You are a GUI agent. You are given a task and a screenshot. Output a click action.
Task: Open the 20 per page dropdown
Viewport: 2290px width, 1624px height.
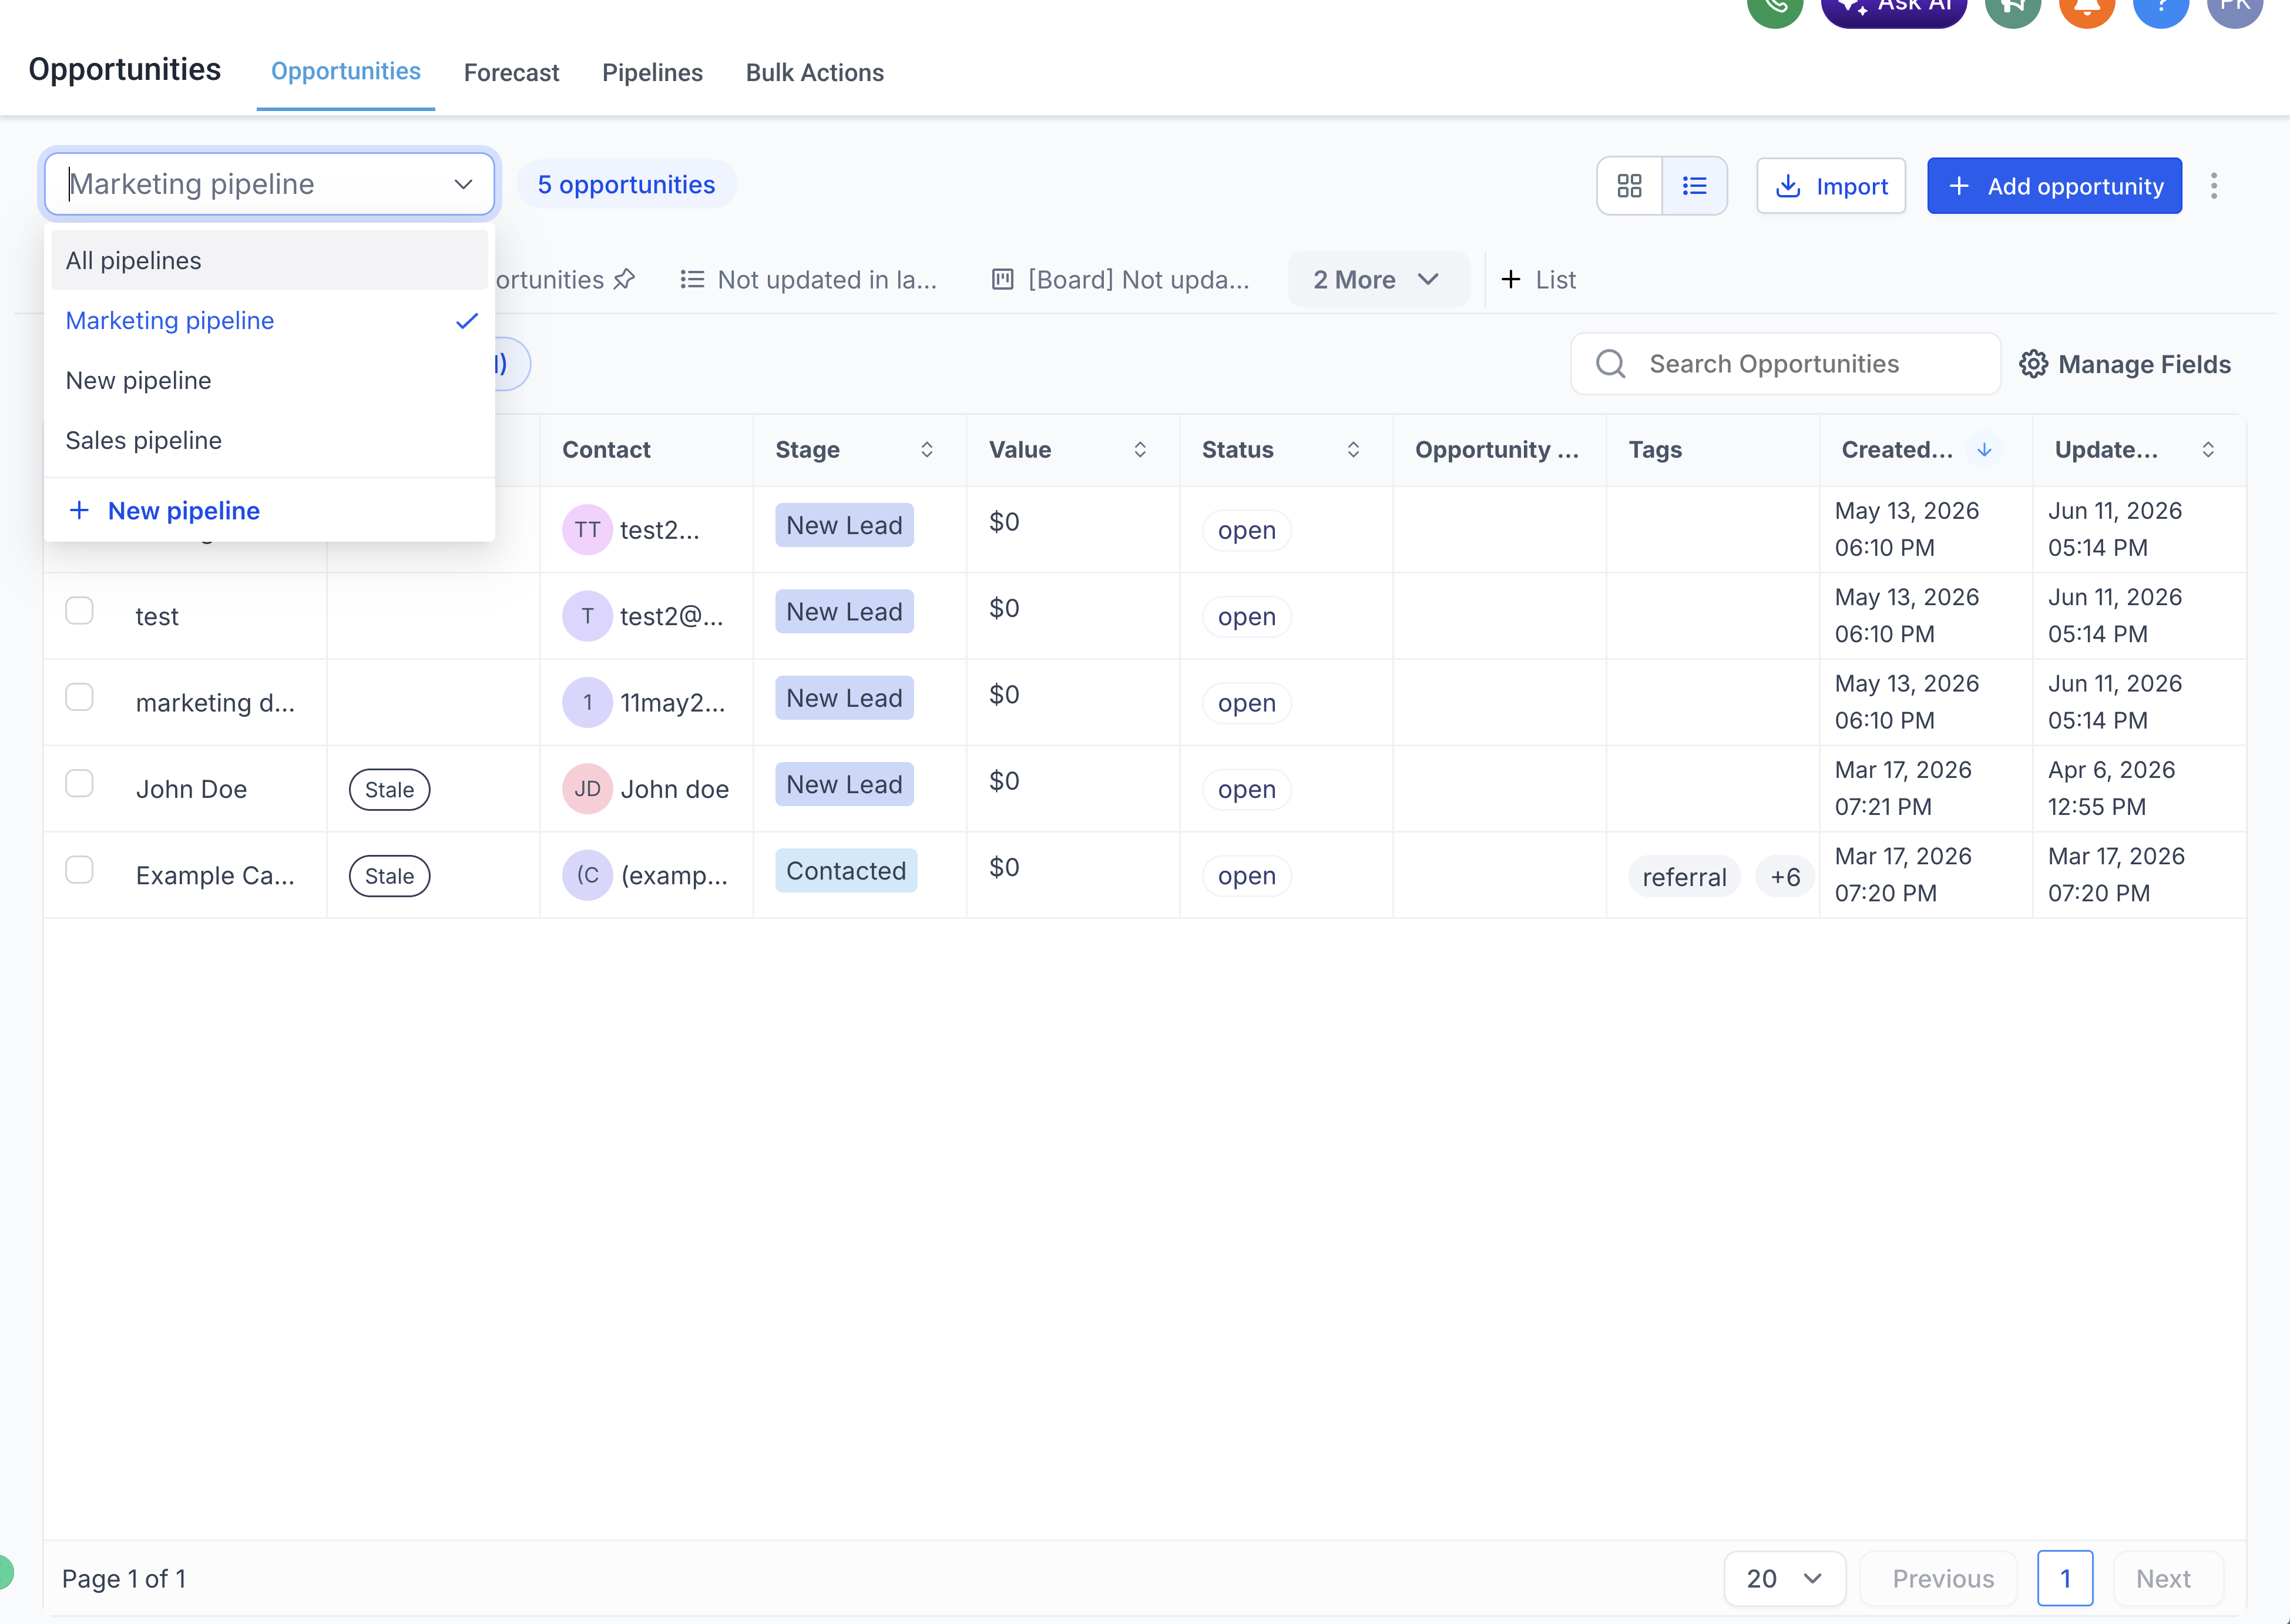click(1784, 1579)
